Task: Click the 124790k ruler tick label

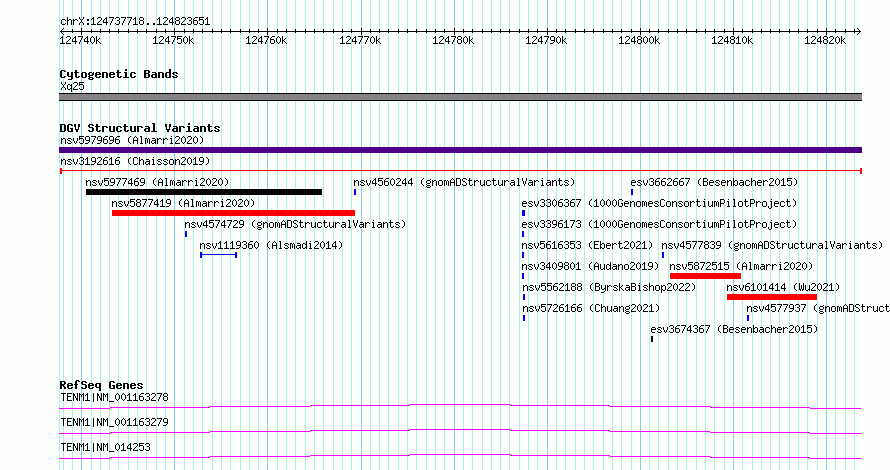Action: [546, 40]
